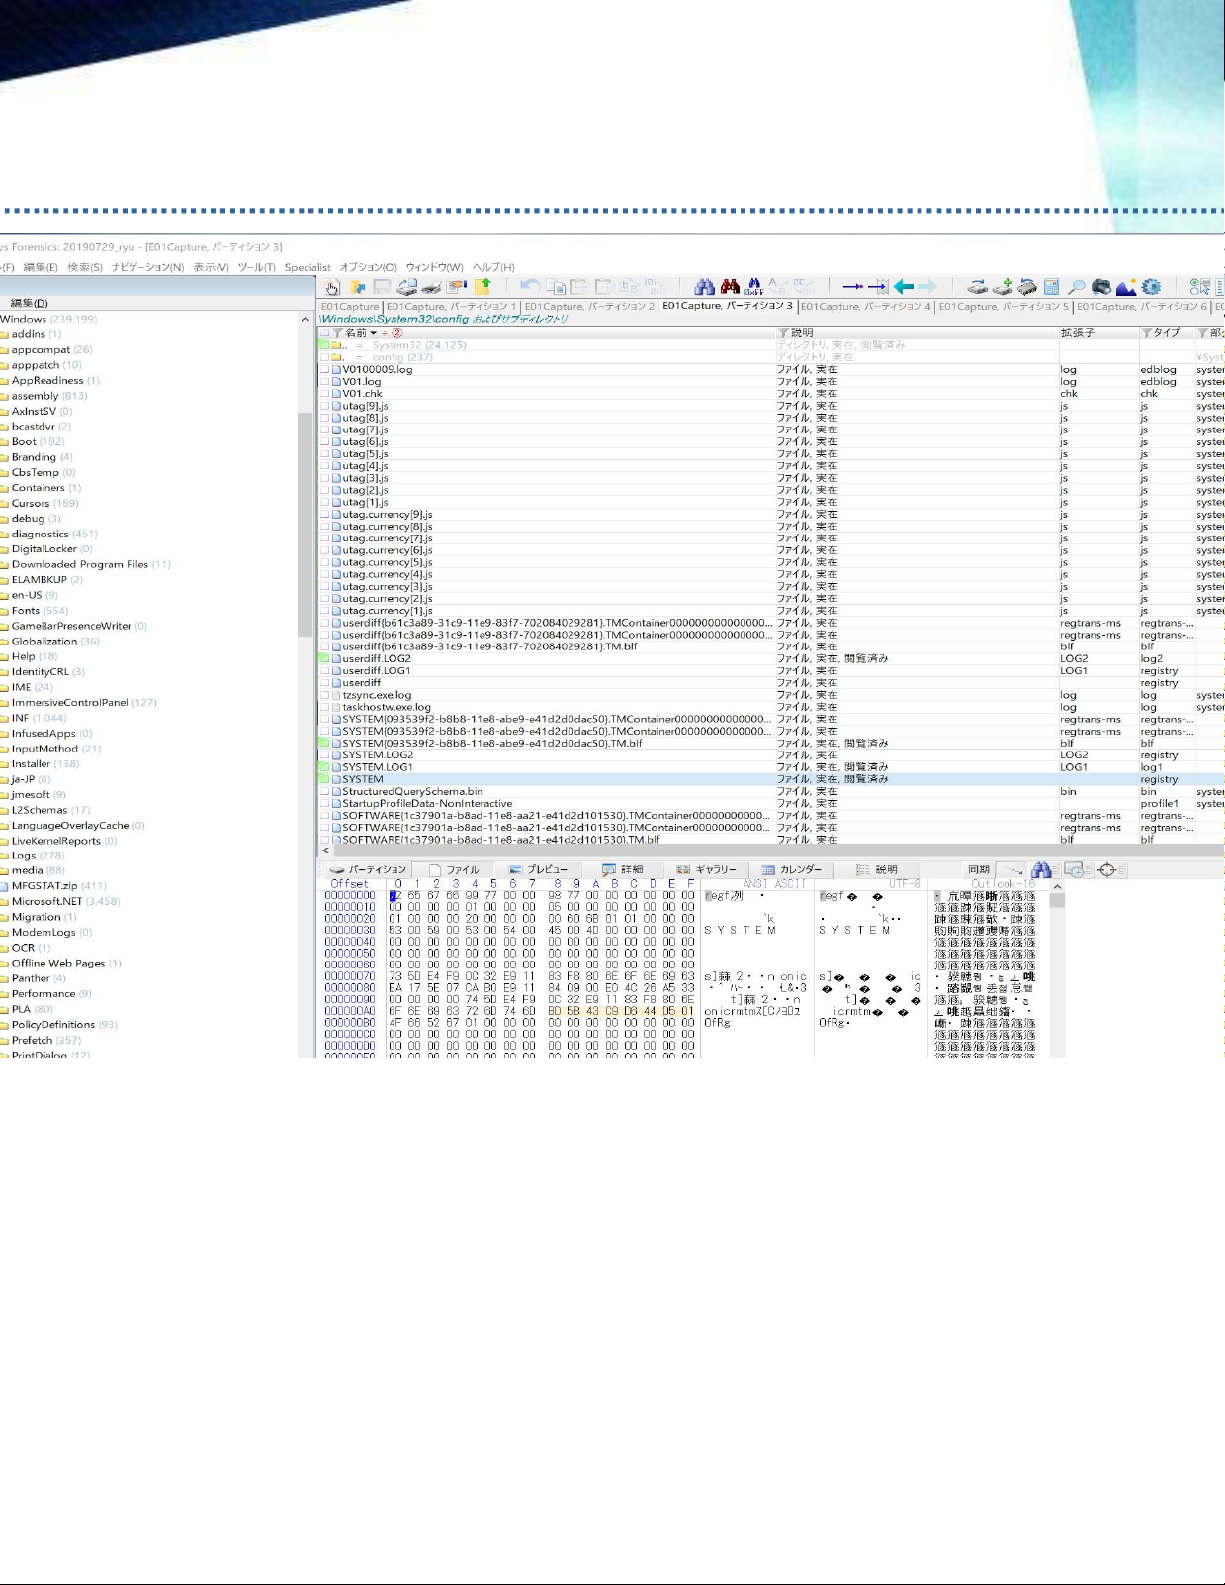Click the green back arrow toolbar icon
This screenshot has width=1225, height=1585.
point(904,287)
